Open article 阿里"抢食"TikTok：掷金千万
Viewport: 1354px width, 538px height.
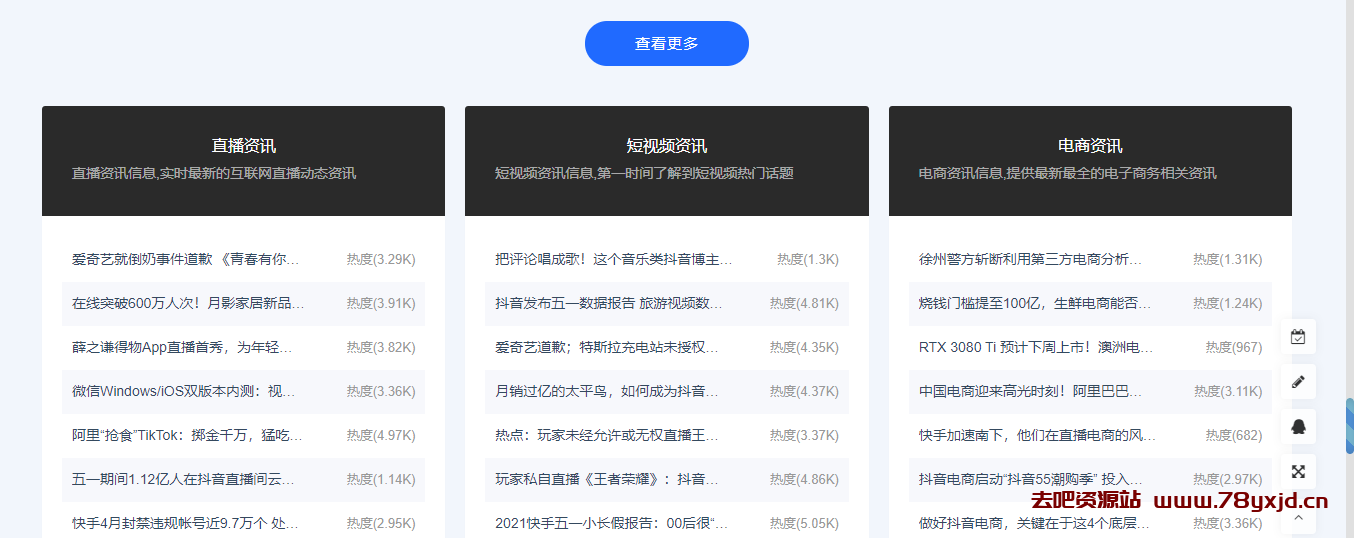[187, 435]
